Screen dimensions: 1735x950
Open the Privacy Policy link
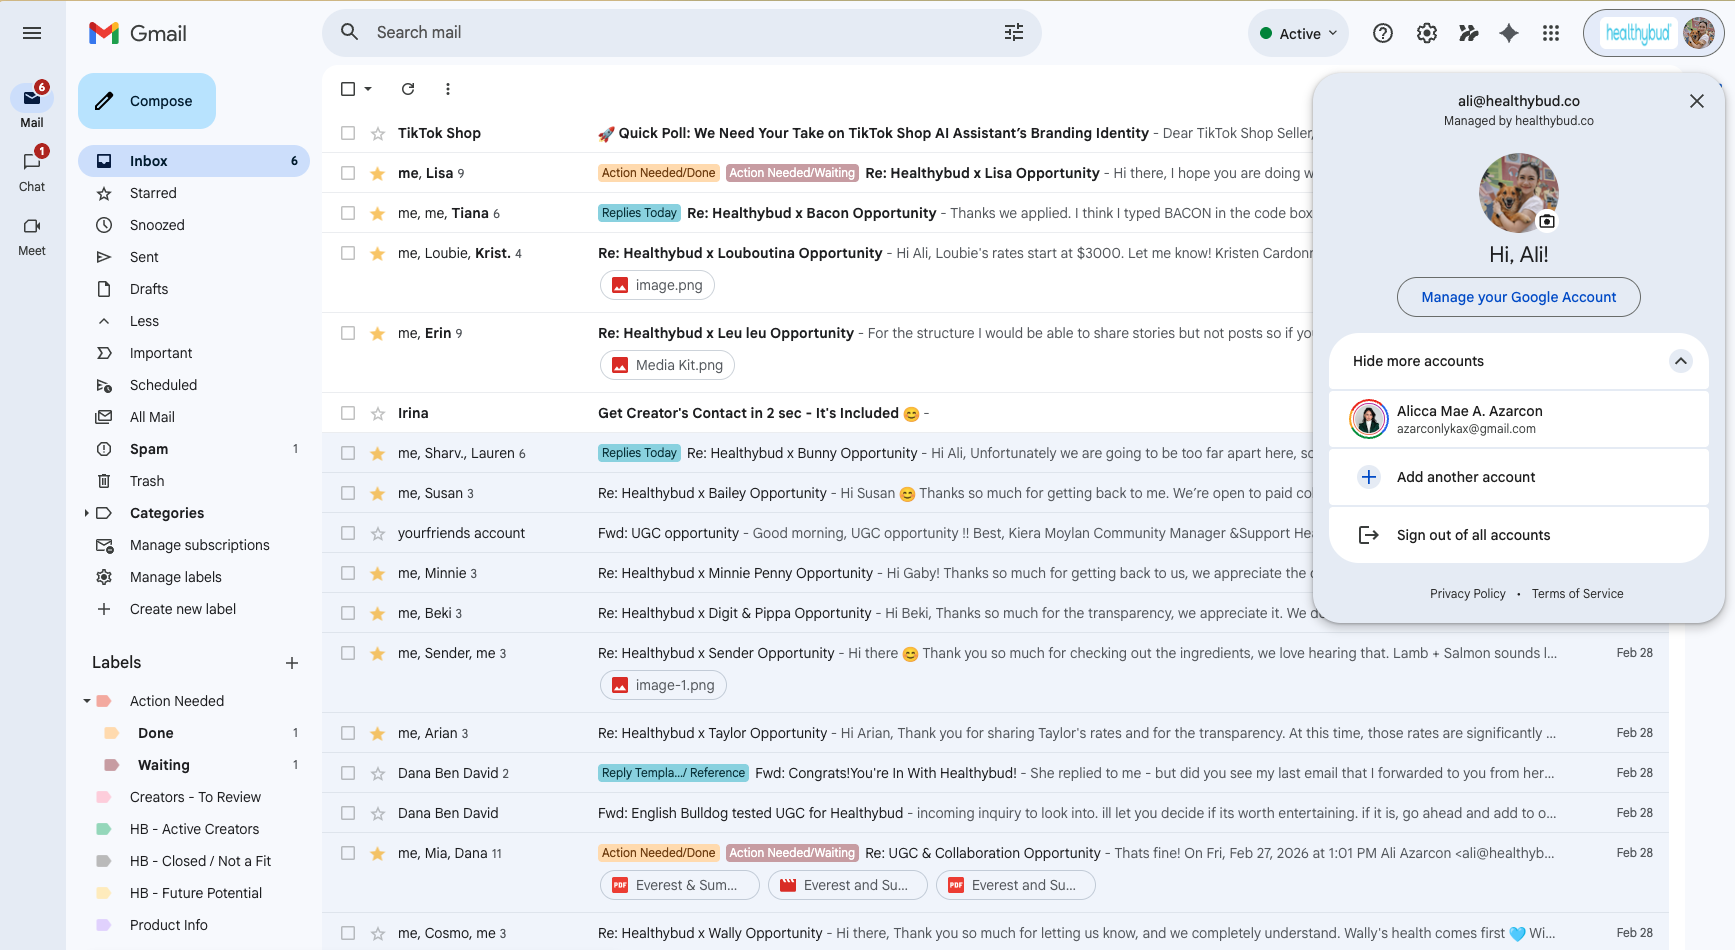[x=1467, y=594]
